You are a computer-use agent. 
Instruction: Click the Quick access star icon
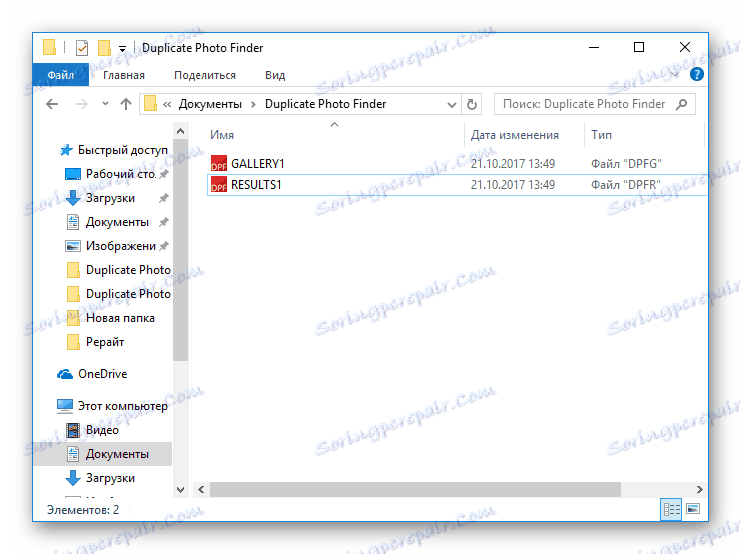pyautogui.click(x=66, y=150)
